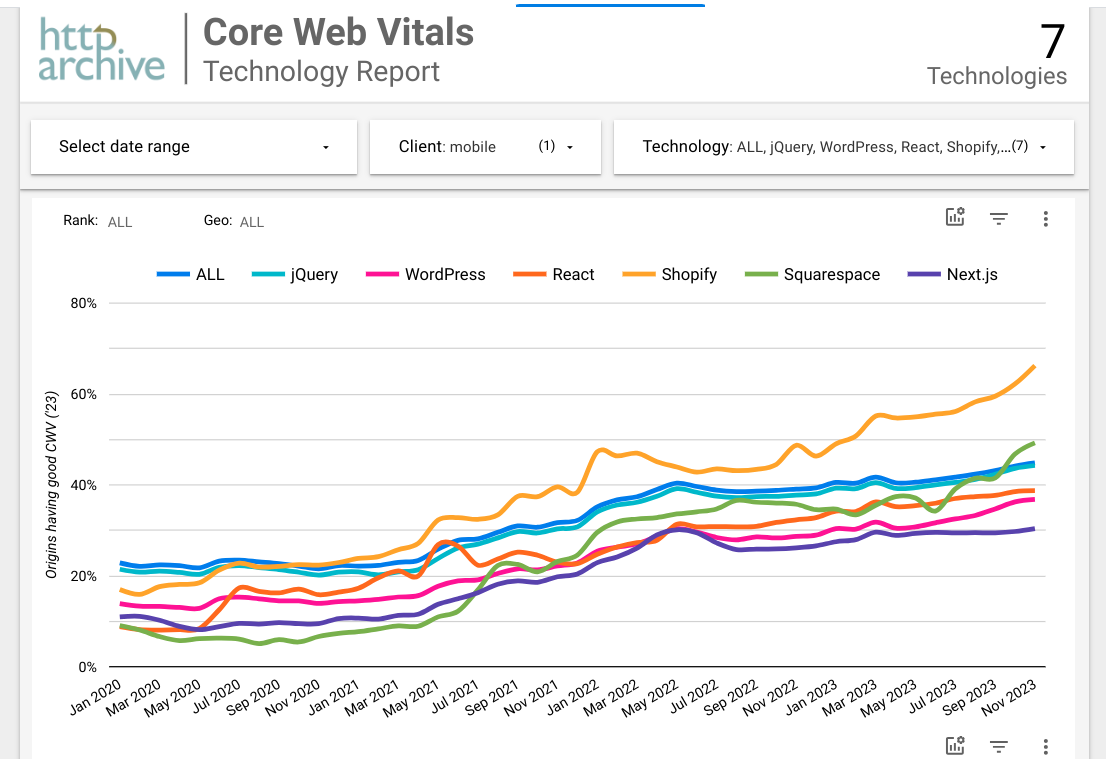This screenshot has width=1106, height=759.
Task: Select the Rank ALL filter
Action: click(x=119, y=222)
